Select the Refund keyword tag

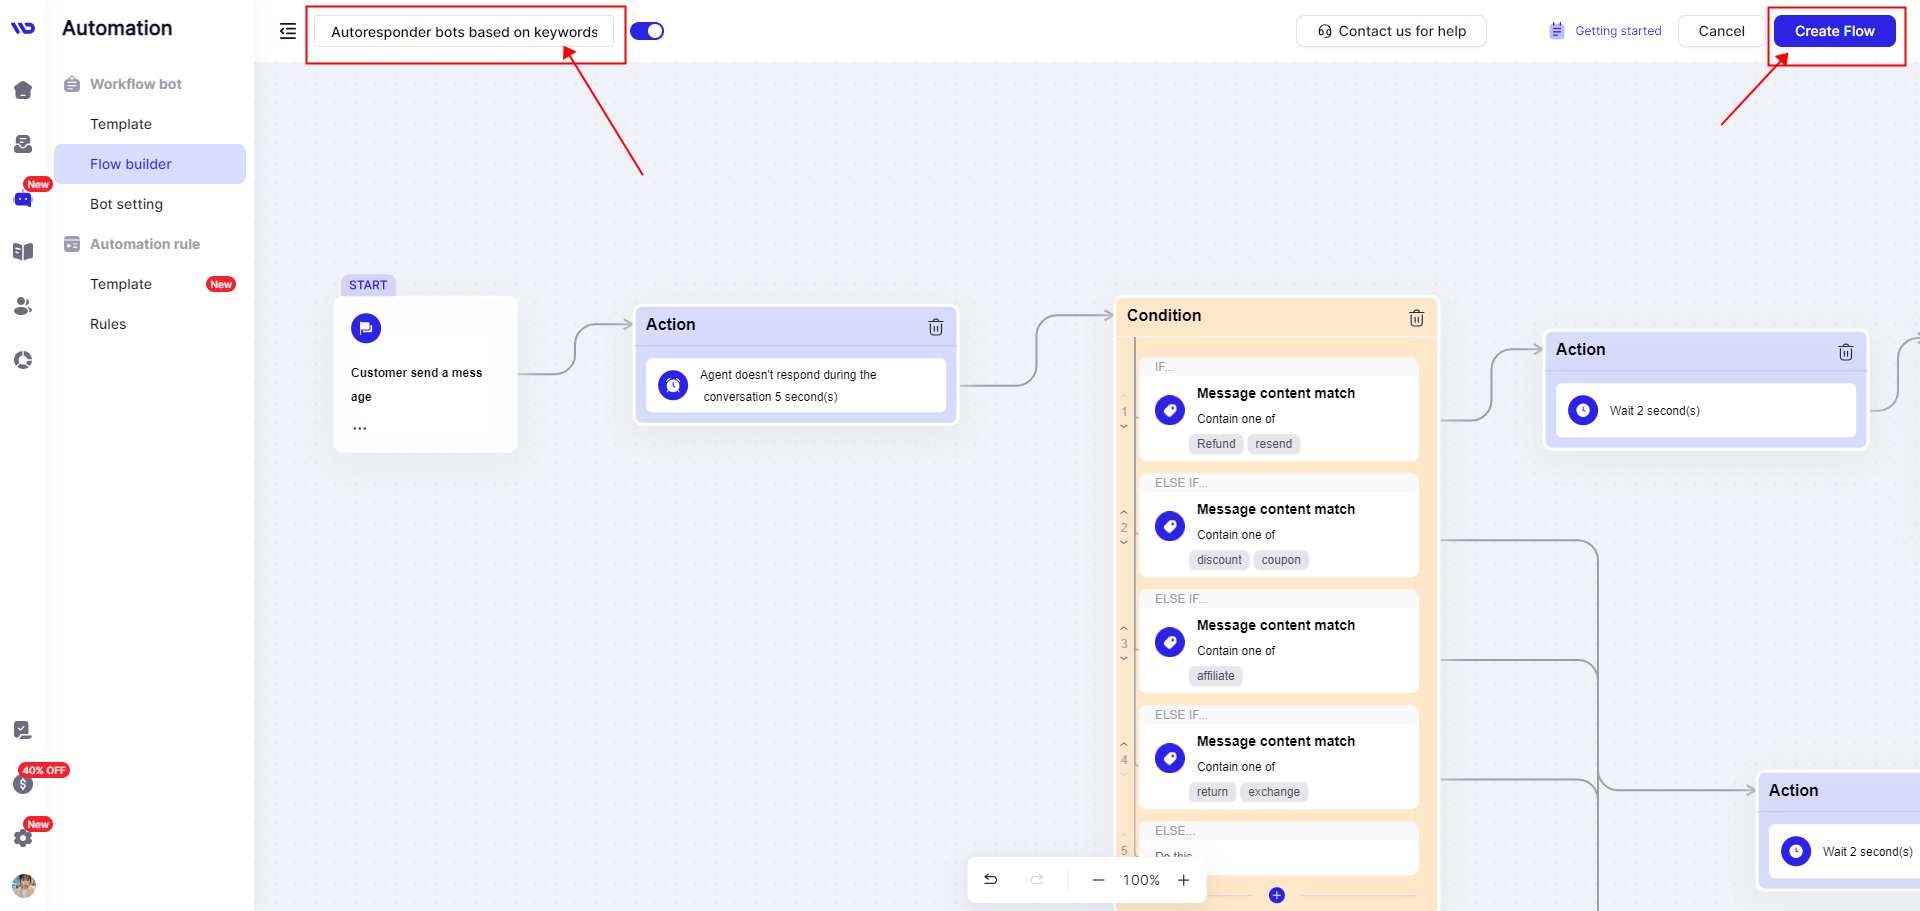point(1216,444)
